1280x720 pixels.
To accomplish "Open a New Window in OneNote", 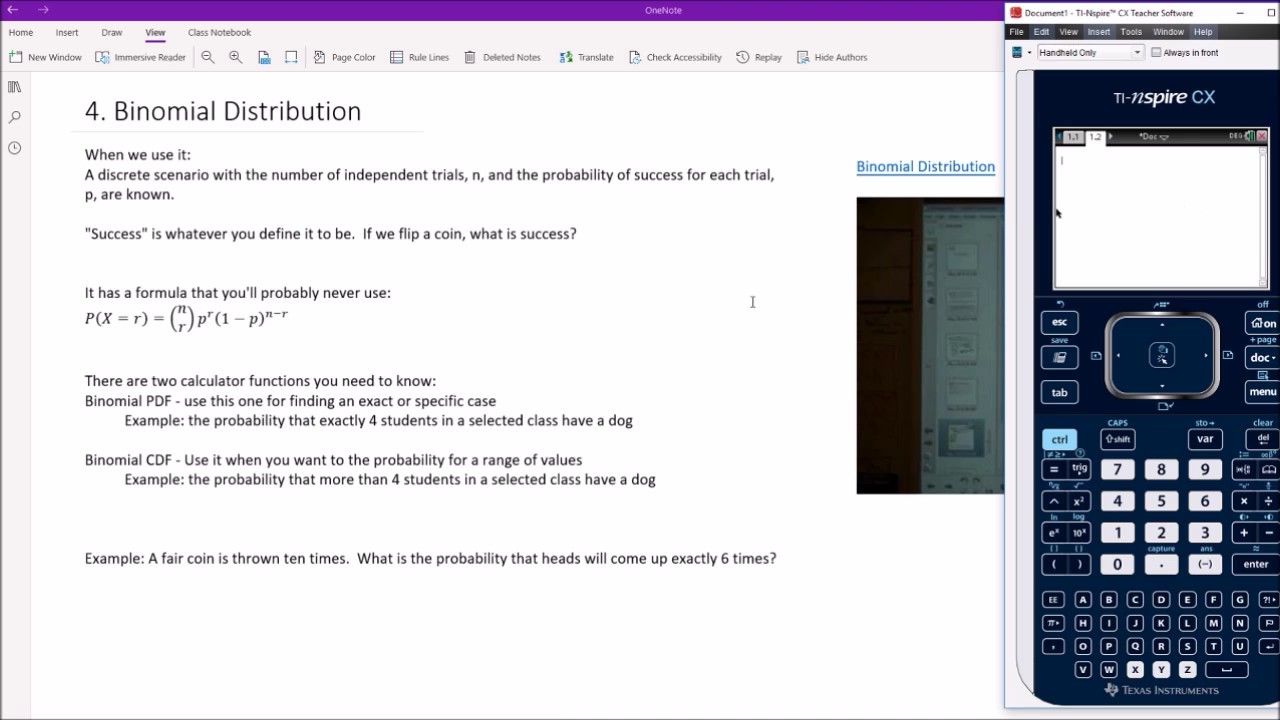I will click(45, 57).
